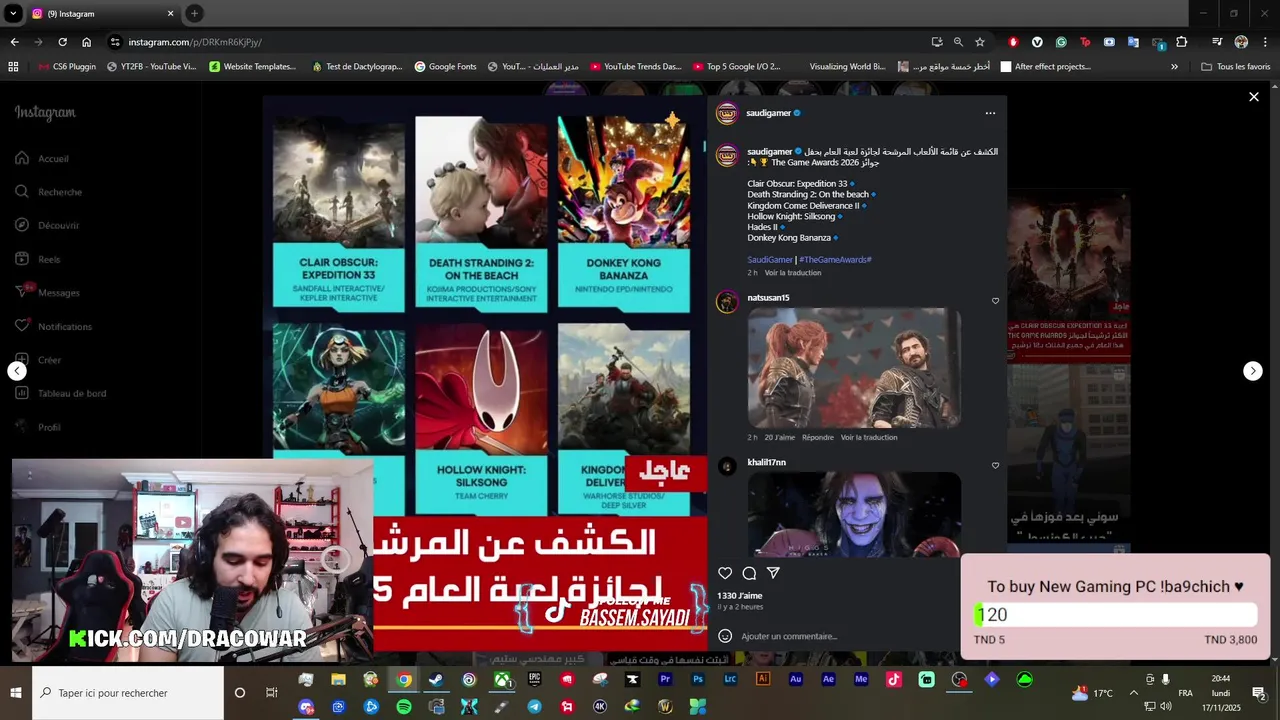Open Créer in Instagram sidebar
The image size is (1280, 720).
click(38, 360)
